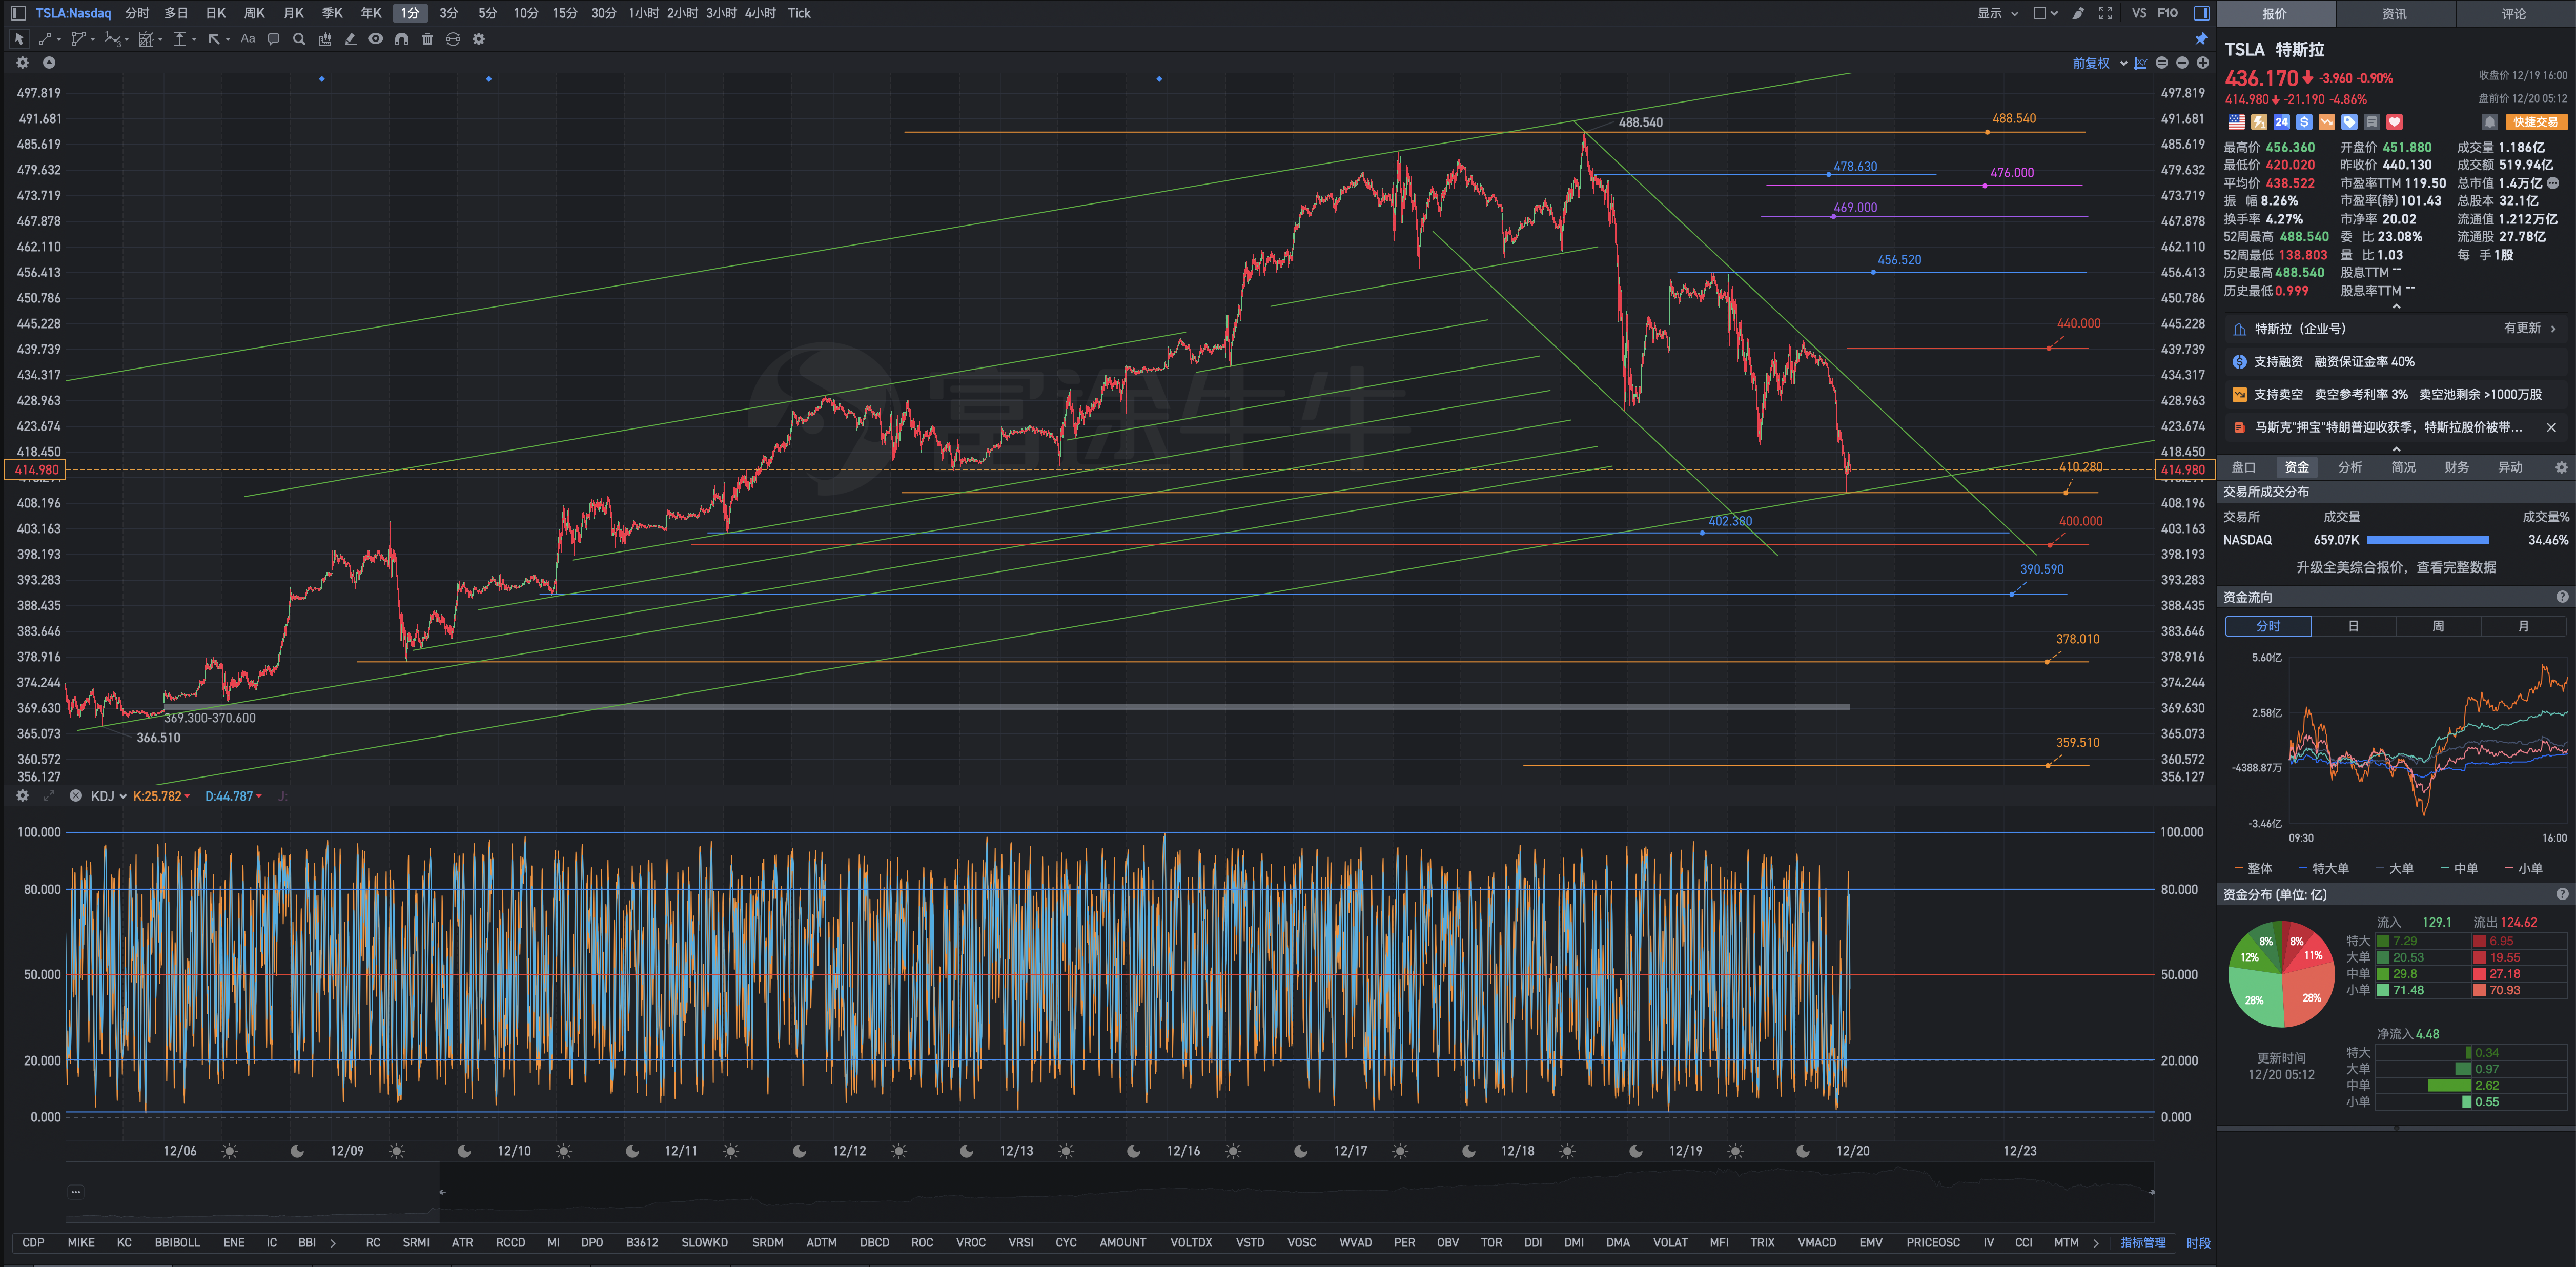Toggle left sidebar panel icon
The image size is (2576, 1267).
tap(18, 13)
